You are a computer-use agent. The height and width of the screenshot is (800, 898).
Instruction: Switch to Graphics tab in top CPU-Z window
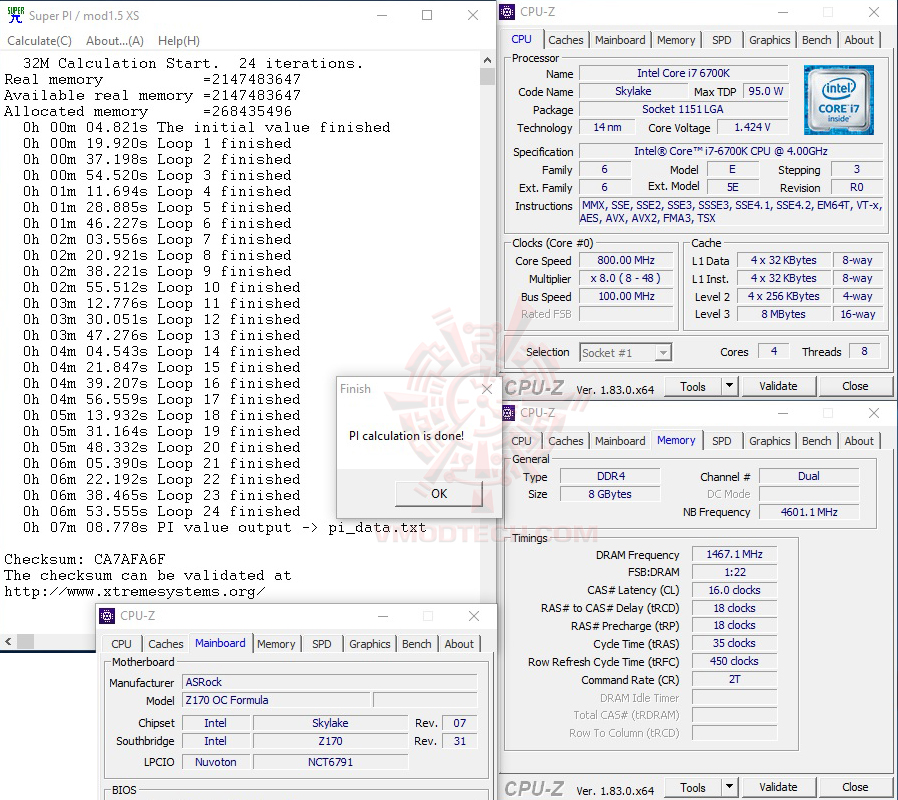pyautogui.click(x=769, y=40)
